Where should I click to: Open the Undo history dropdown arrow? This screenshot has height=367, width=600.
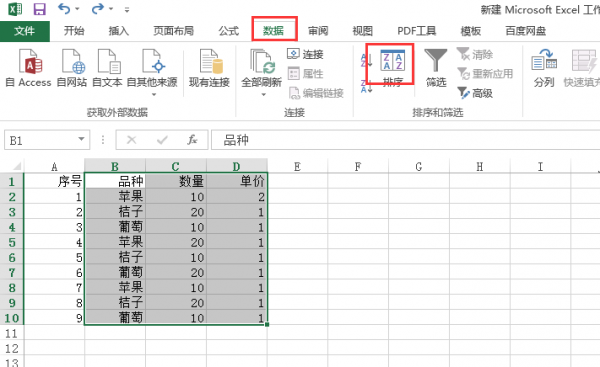(78, 9)
